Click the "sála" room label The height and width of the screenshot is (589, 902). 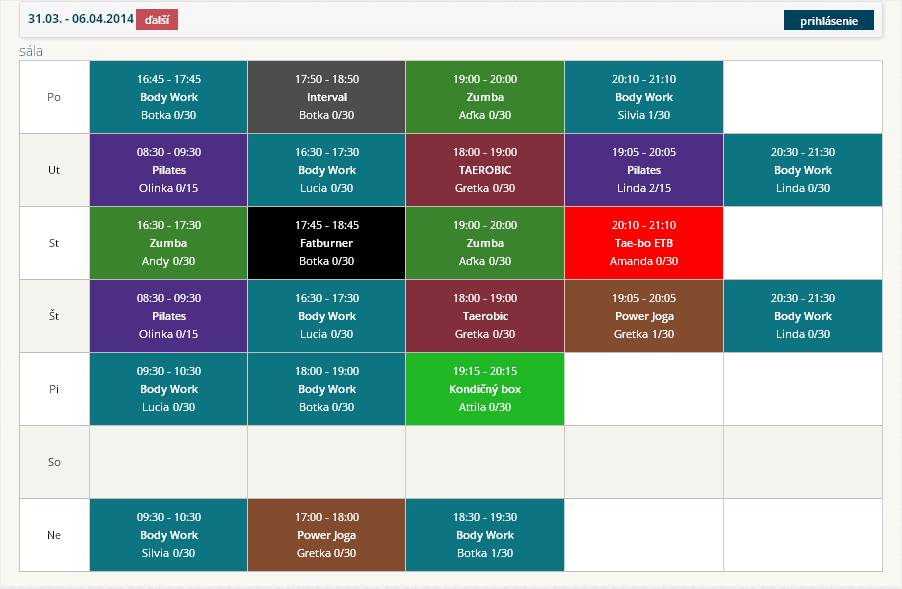pyautogui.click(x=32, y=51)
